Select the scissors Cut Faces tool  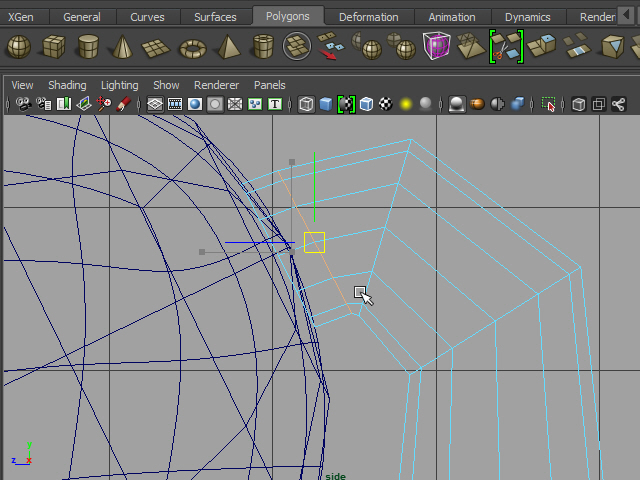[506, 47]
